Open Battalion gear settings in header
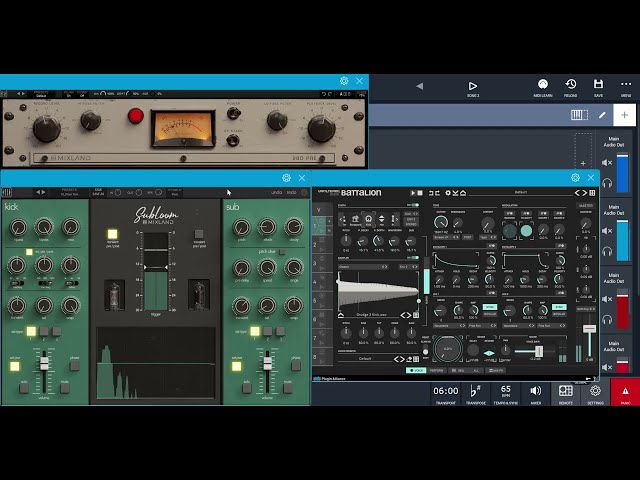 [448, 193]
